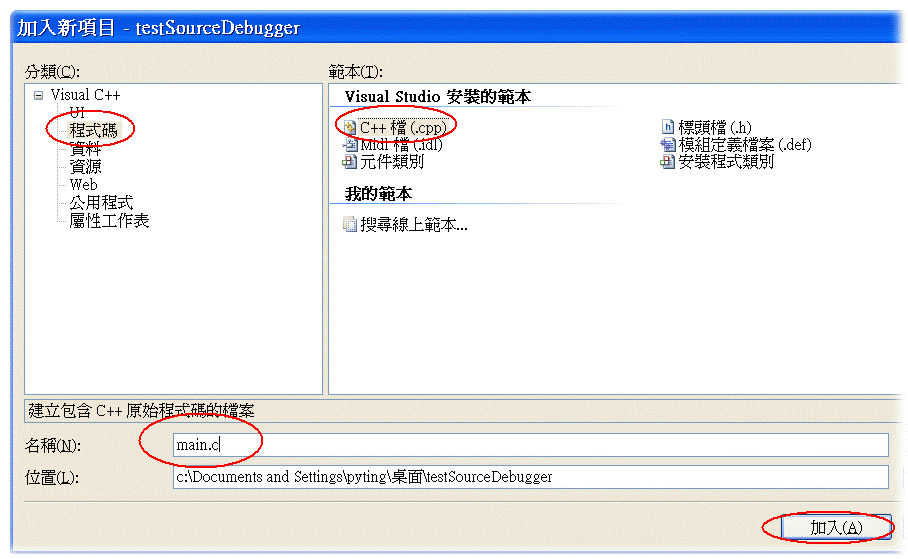Select the 資源 category

(85, 167)
